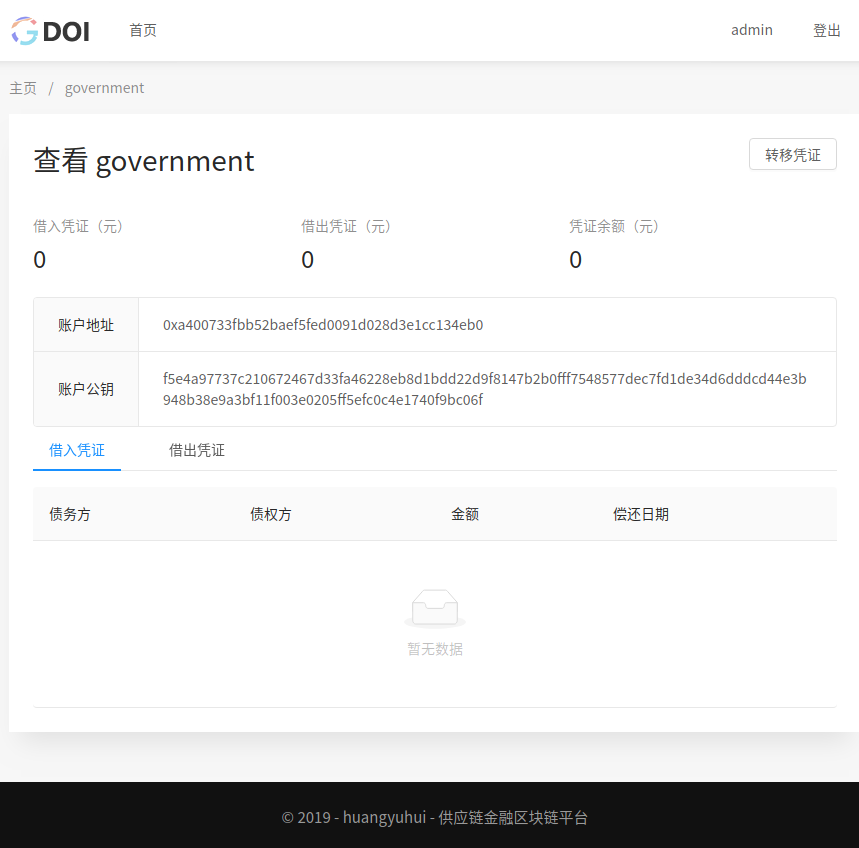Click the 暂无数据 empty text
The height and width of the screenshot is (848, 859).
[435, 649]
